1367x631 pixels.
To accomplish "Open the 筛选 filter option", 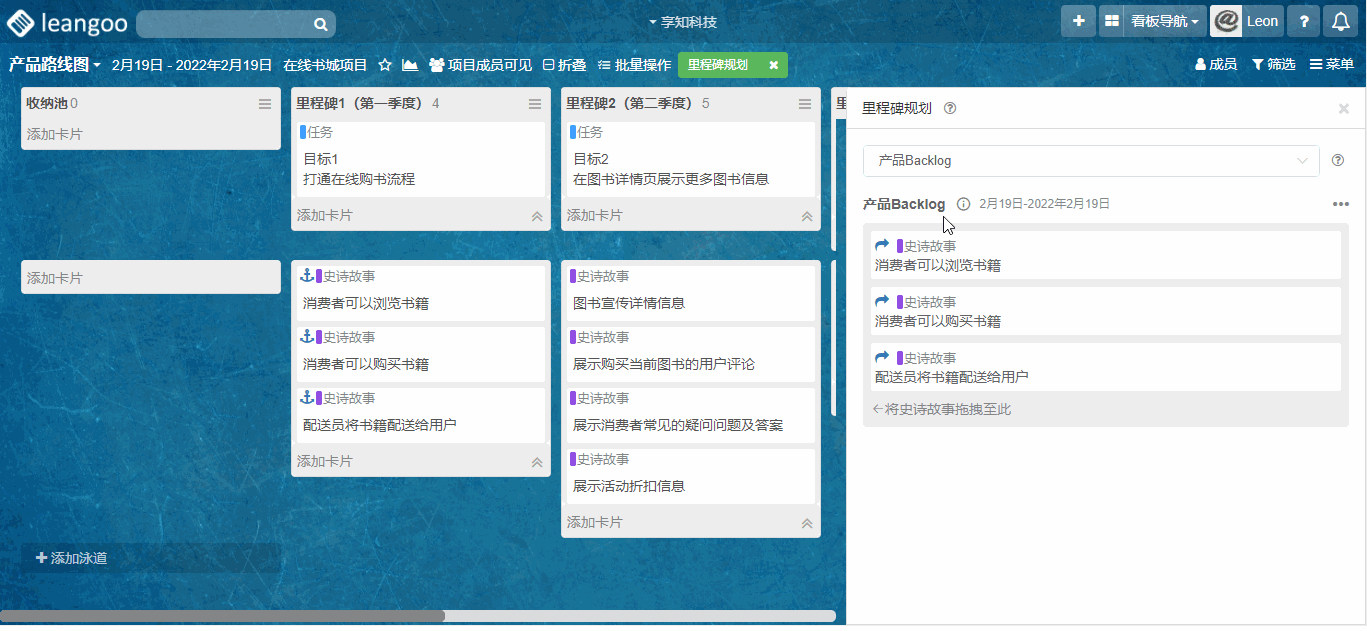I will click(1273, 65).
